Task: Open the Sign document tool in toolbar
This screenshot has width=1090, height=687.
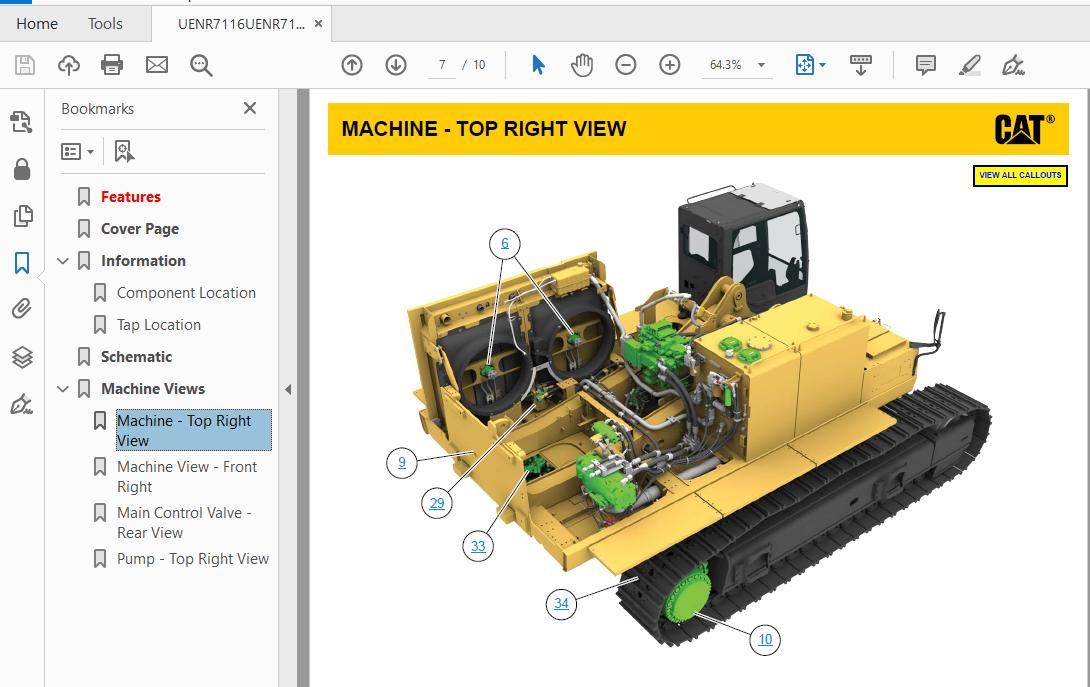Action: pos(1014,65)
